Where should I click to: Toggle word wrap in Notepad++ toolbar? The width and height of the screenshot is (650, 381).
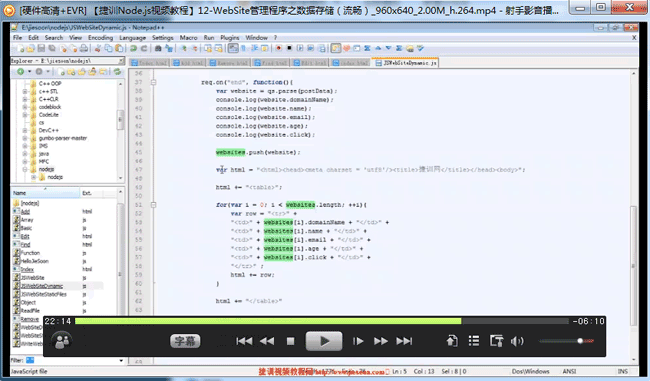coord(233,49)
